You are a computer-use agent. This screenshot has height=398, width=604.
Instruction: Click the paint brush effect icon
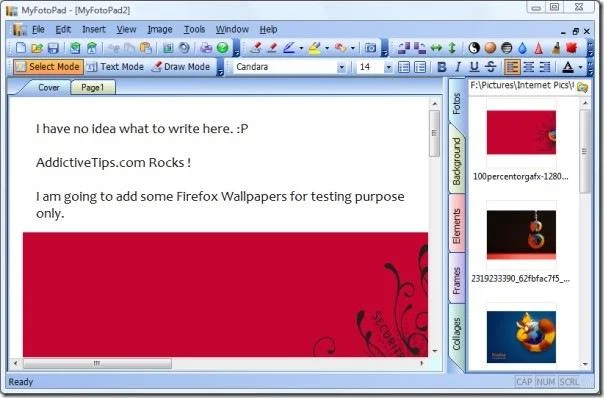click(x=556, y=48)
